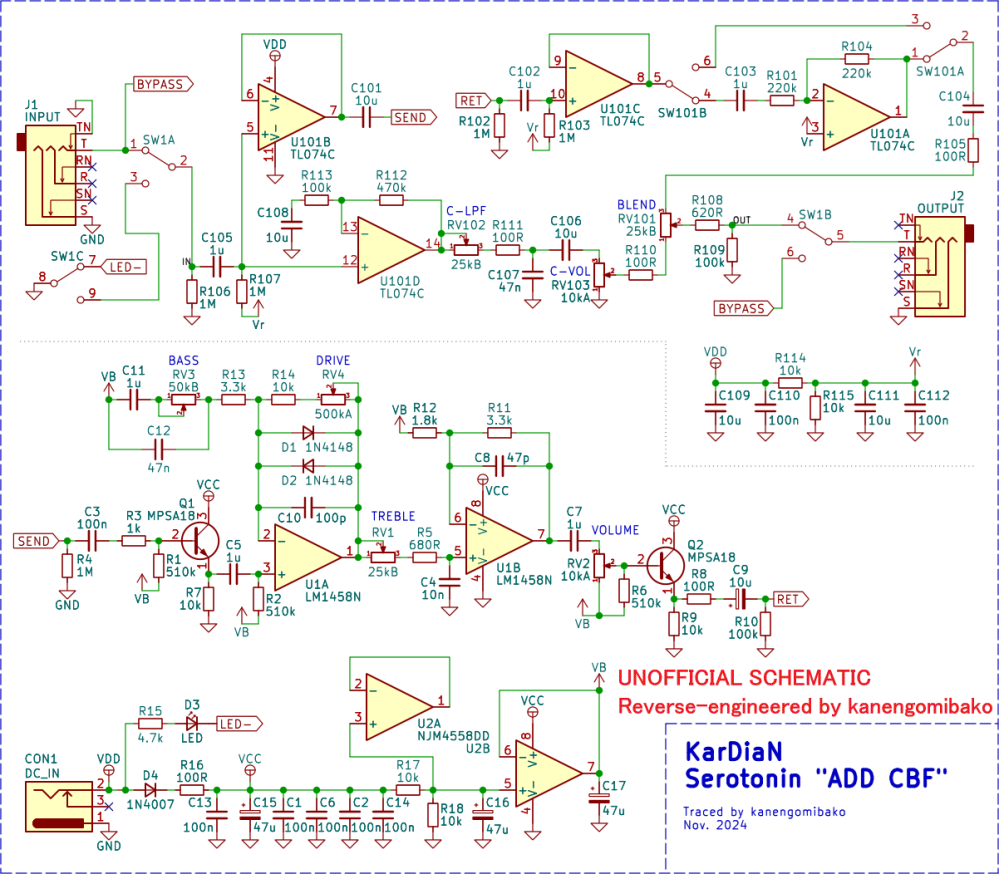Select the D3 LED symbol
The image size is (999, 874).
point(191,724)
